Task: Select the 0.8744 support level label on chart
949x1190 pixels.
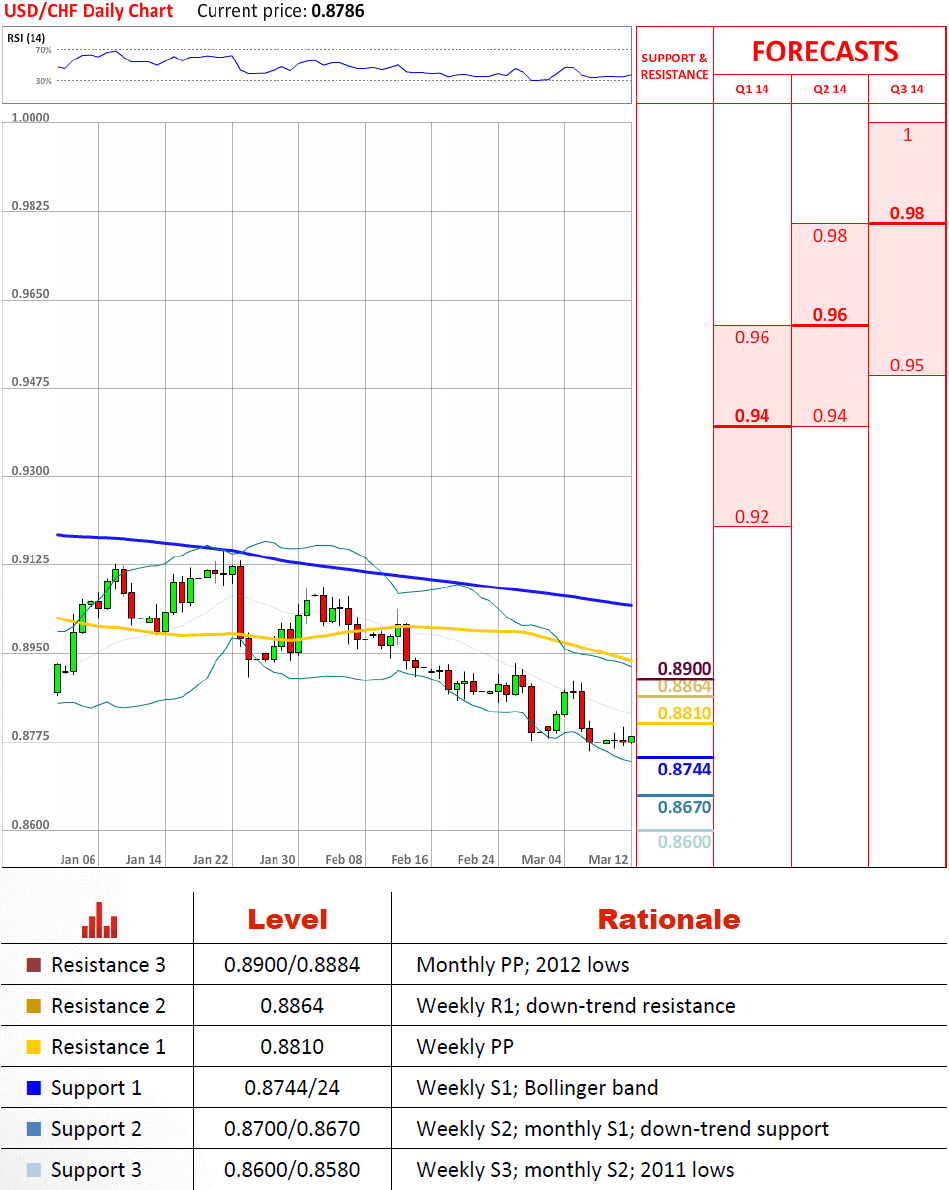Action: [685, 769]
